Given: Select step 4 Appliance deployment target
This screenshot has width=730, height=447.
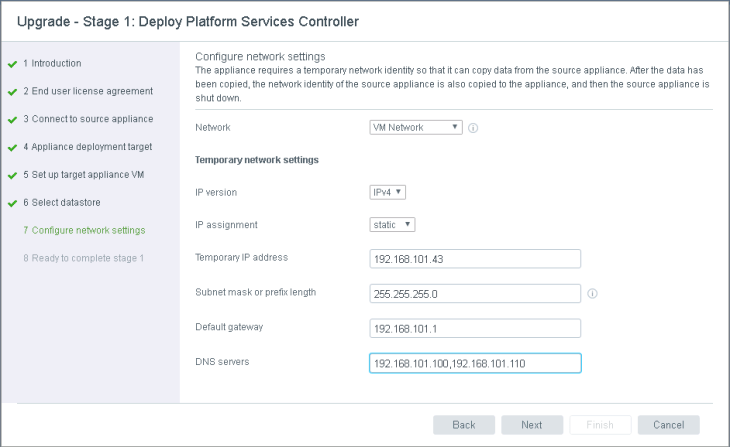Looking at the screenshot, I should [87, 147].
